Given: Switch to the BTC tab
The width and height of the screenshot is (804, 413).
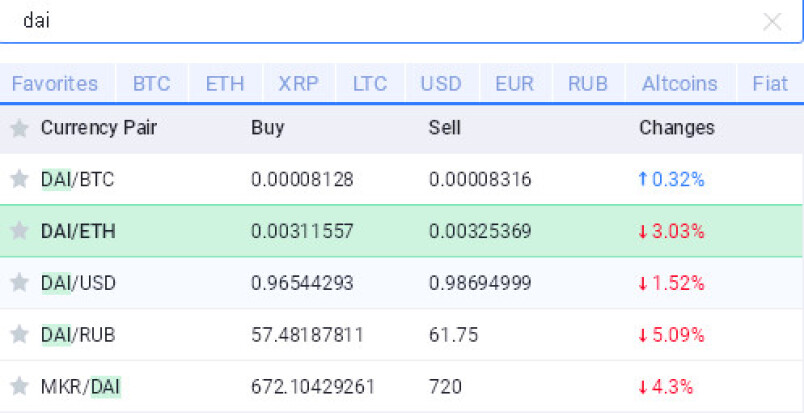Looking at the screenshot, I should [152, 83].
